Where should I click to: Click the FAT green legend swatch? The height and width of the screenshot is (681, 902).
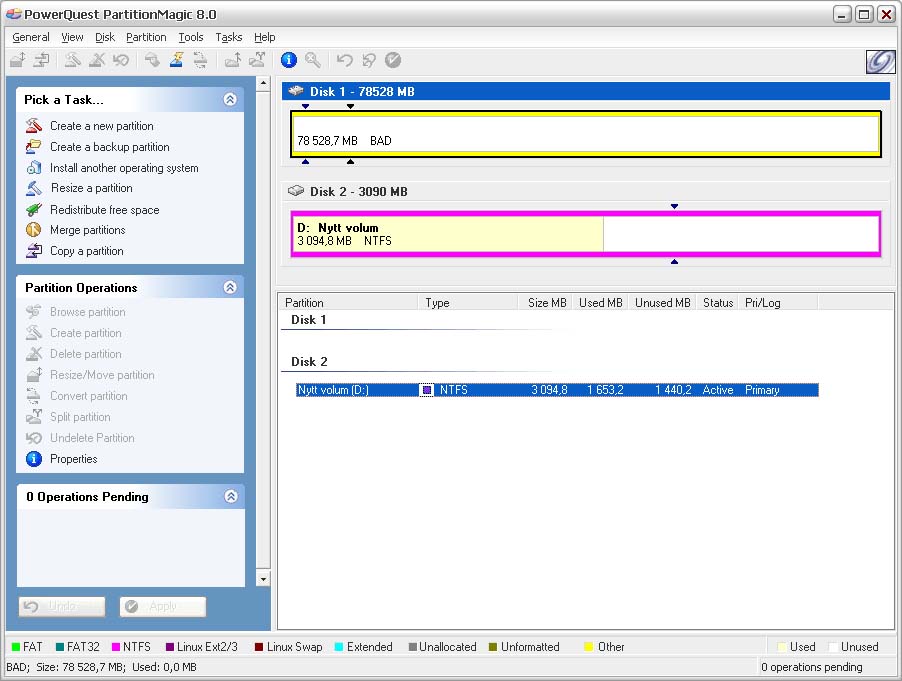[x=16, y=646]
